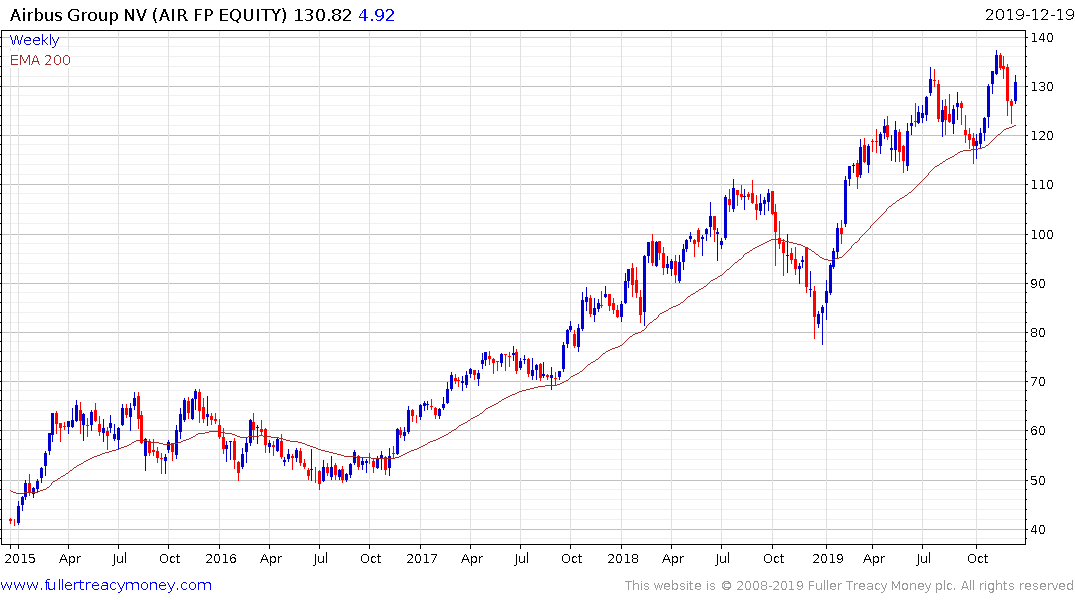Click the copyright notice 'Fuller Treacy Money plc'

pos(882,586)
